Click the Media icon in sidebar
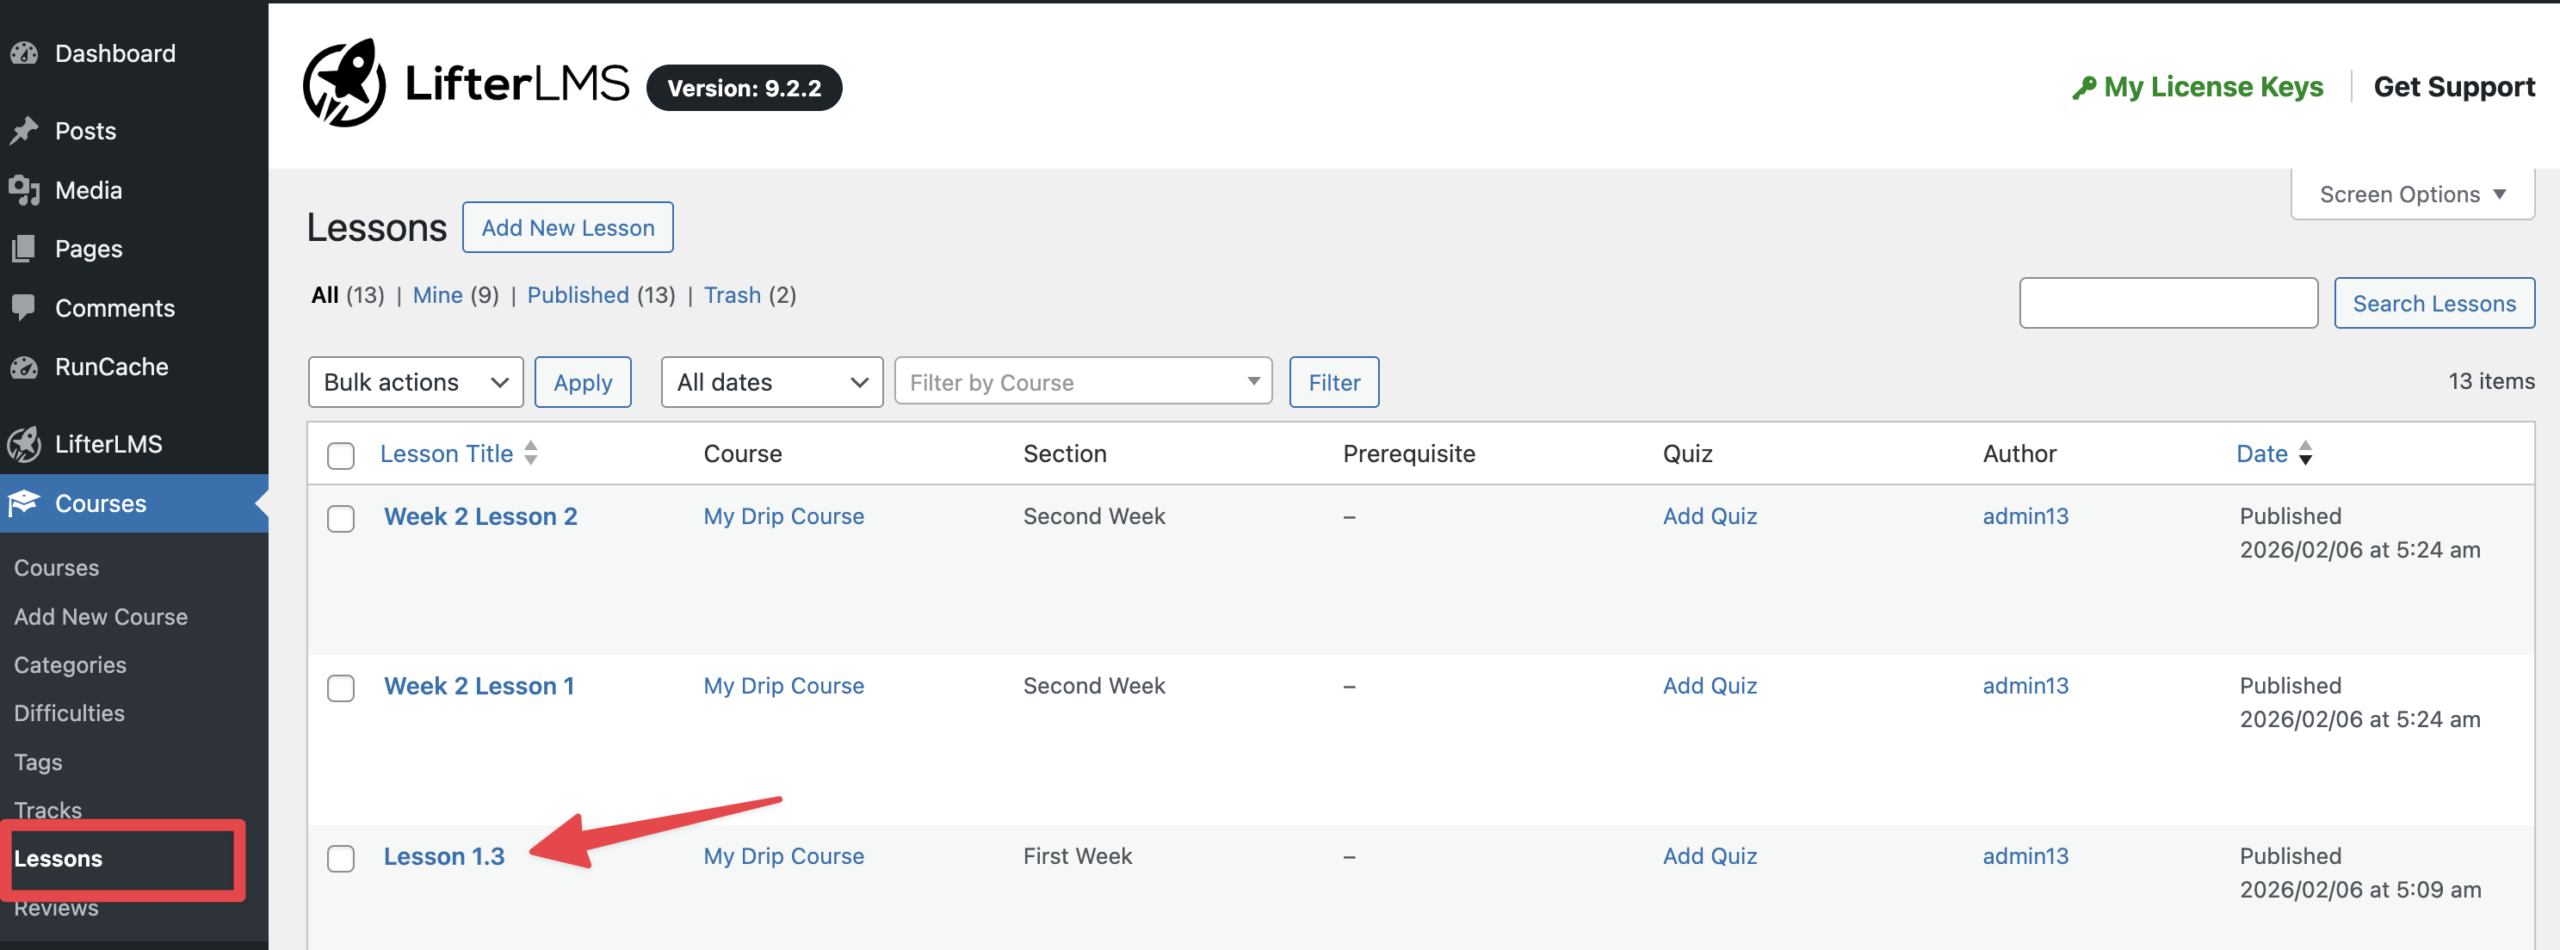The width and height of the screenshot is (2560, 950). point(24,190)
